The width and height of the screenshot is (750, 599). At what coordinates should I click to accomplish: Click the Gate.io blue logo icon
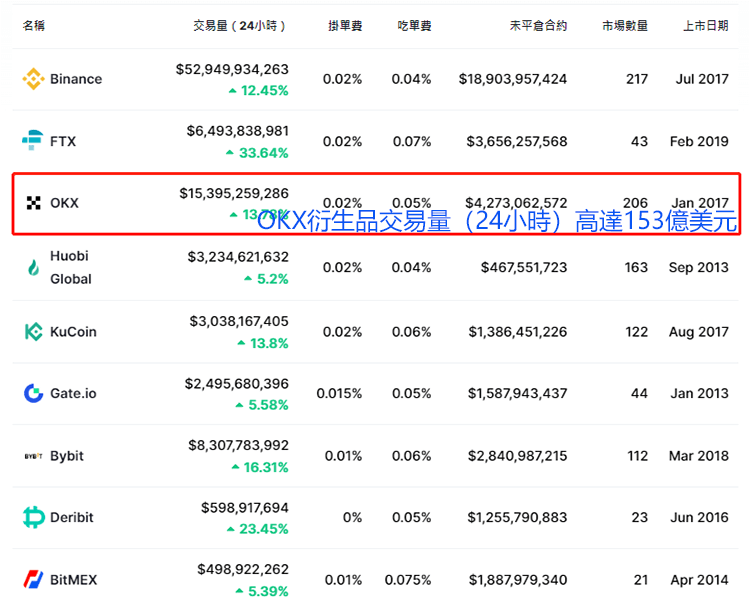click(x=33, y=393)
